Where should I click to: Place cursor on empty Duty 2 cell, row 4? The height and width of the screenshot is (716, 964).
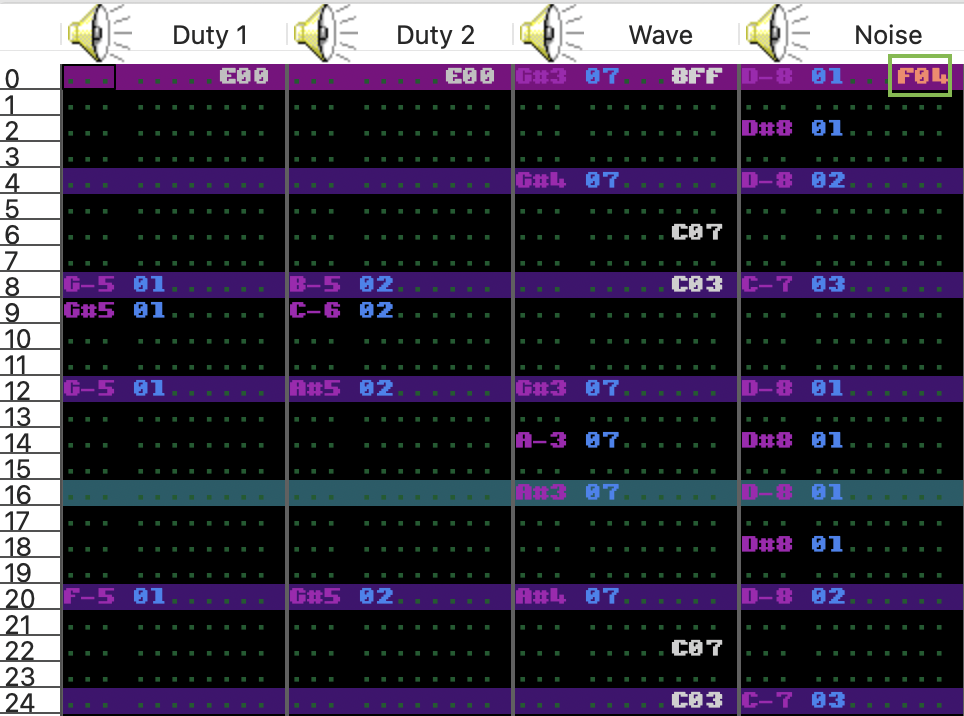400,181
